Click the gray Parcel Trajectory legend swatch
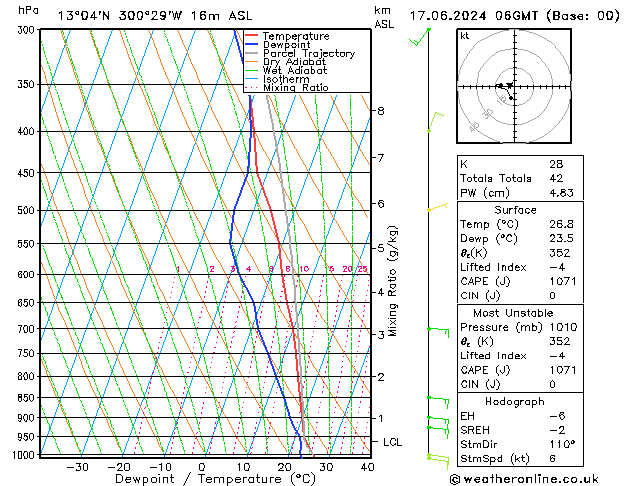 [x=252, y=53]
